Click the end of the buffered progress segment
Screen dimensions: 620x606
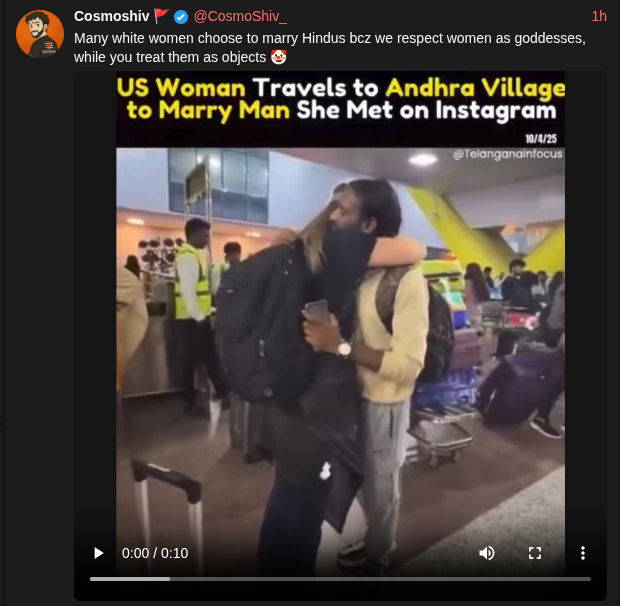pos(169,579)
